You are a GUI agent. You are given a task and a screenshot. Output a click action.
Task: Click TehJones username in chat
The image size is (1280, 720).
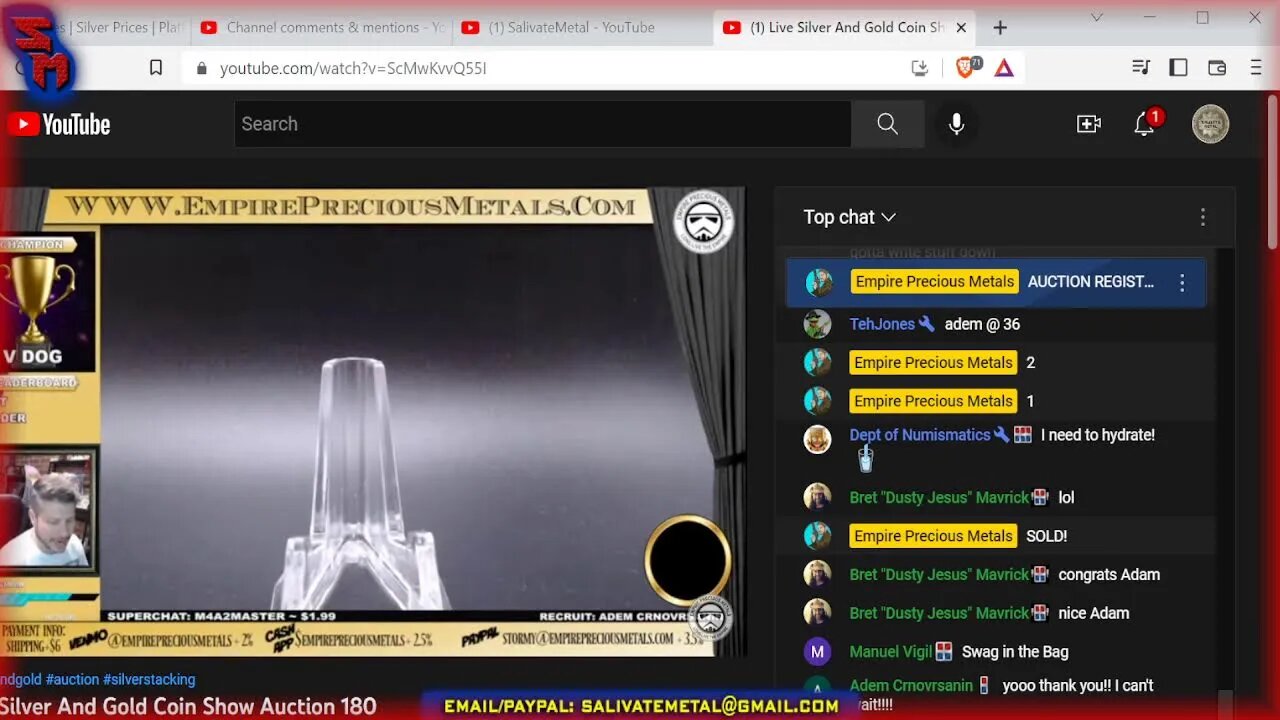(x=882, y=324)
